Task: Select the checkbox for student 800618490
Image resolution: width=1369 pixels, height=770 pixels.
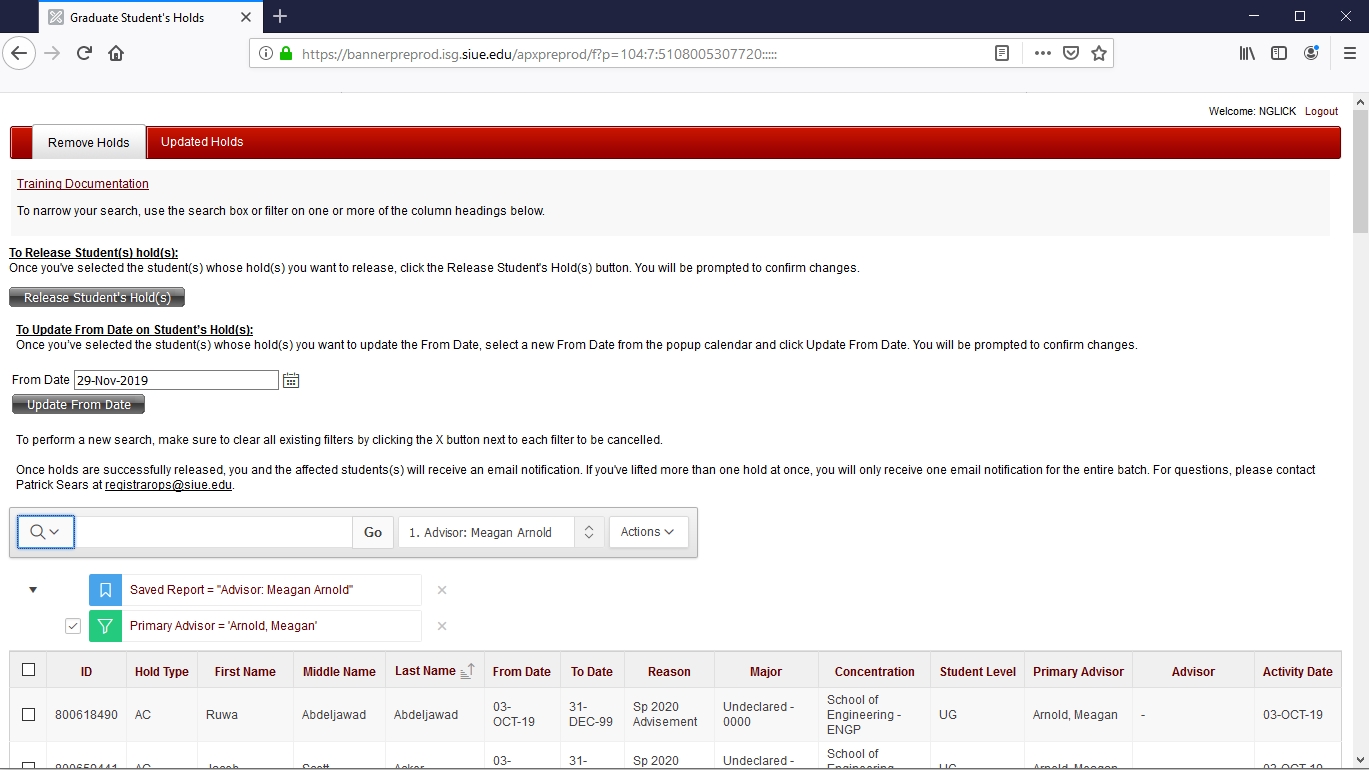Action: 28,715
